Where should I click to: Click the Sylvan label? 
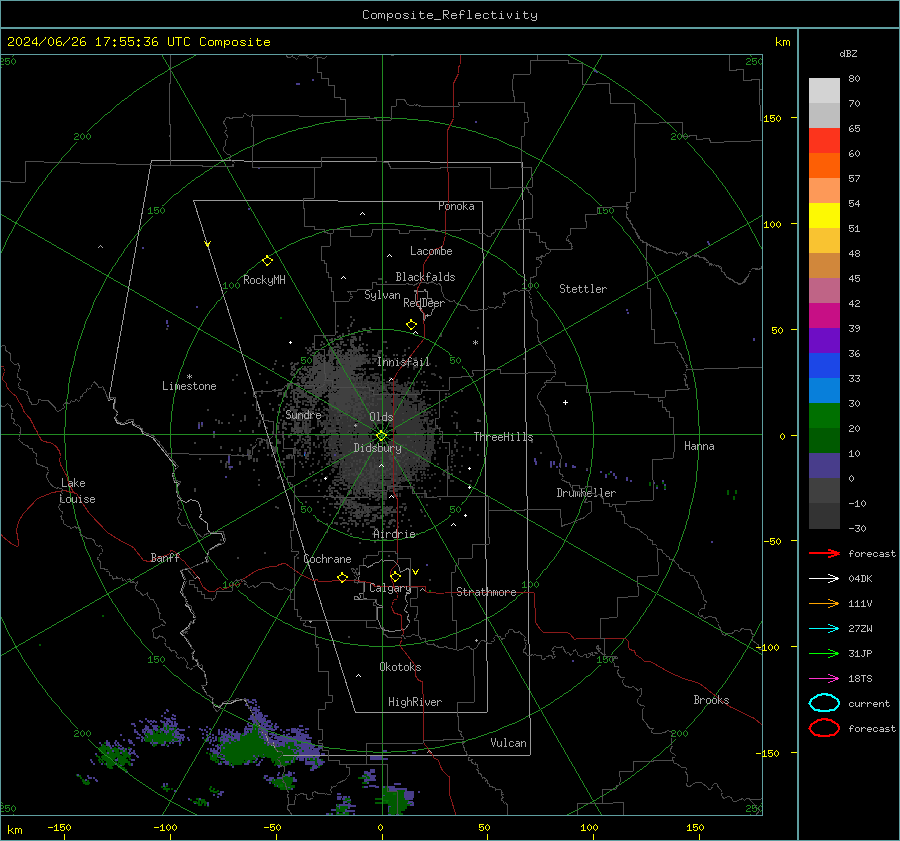click(382, 295)
